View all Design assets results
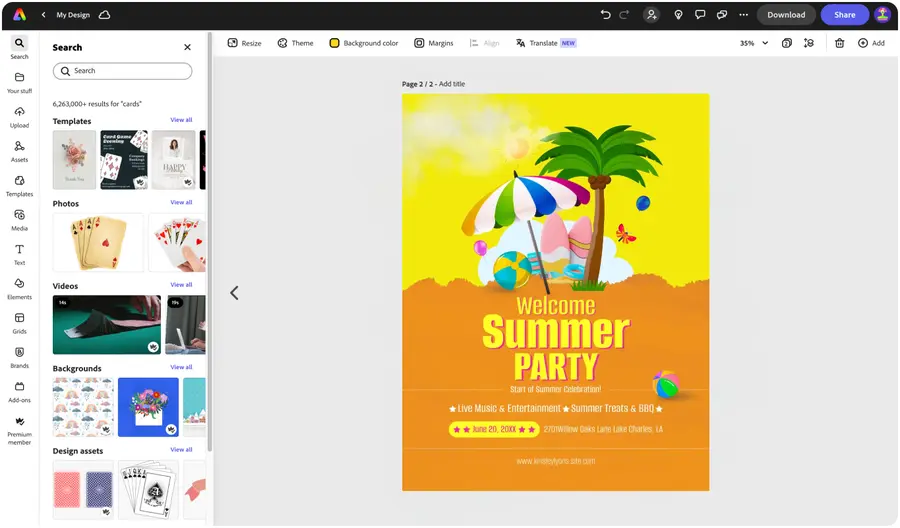 pos(181,450)
